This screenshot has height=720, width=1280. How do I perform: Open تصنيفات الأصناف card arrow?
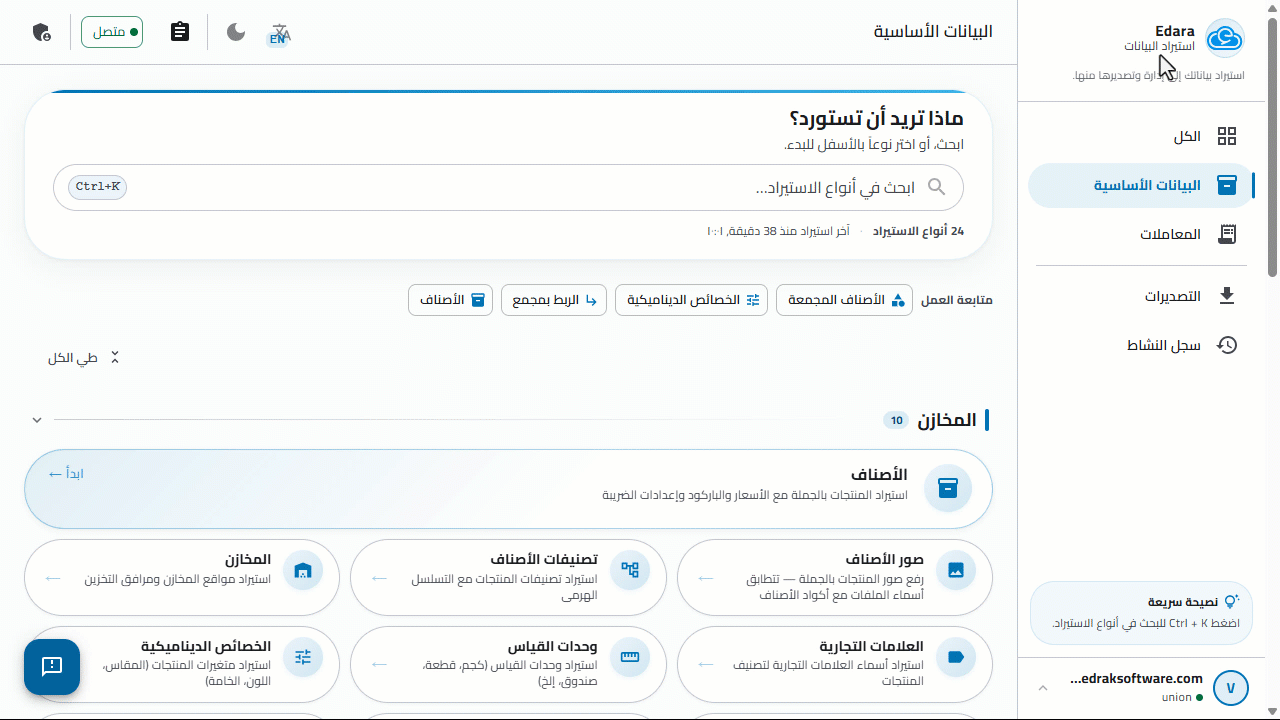coord(380,578)
